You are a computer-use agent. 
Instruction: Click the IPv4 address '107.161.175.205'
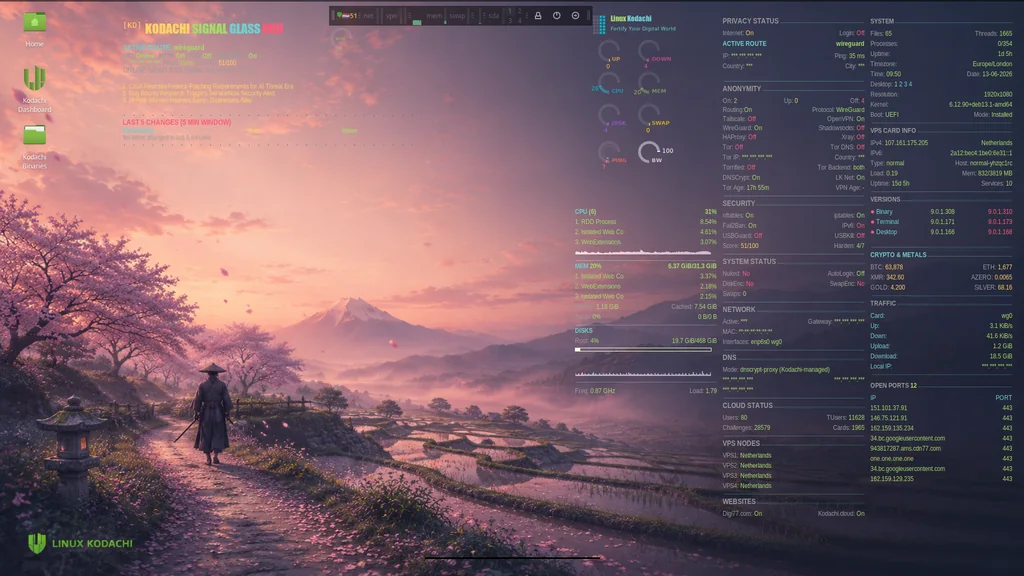coord(906,142)
